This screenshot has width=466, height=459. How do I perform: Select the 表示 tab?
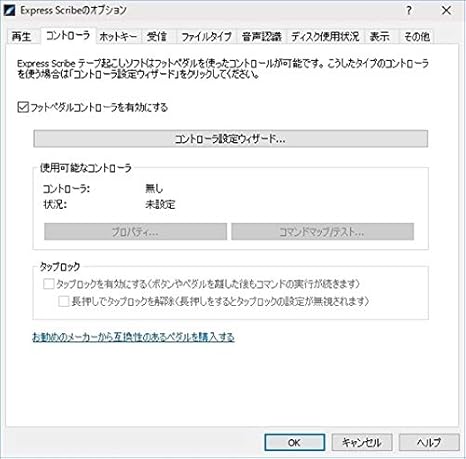[x=380, y=36]
